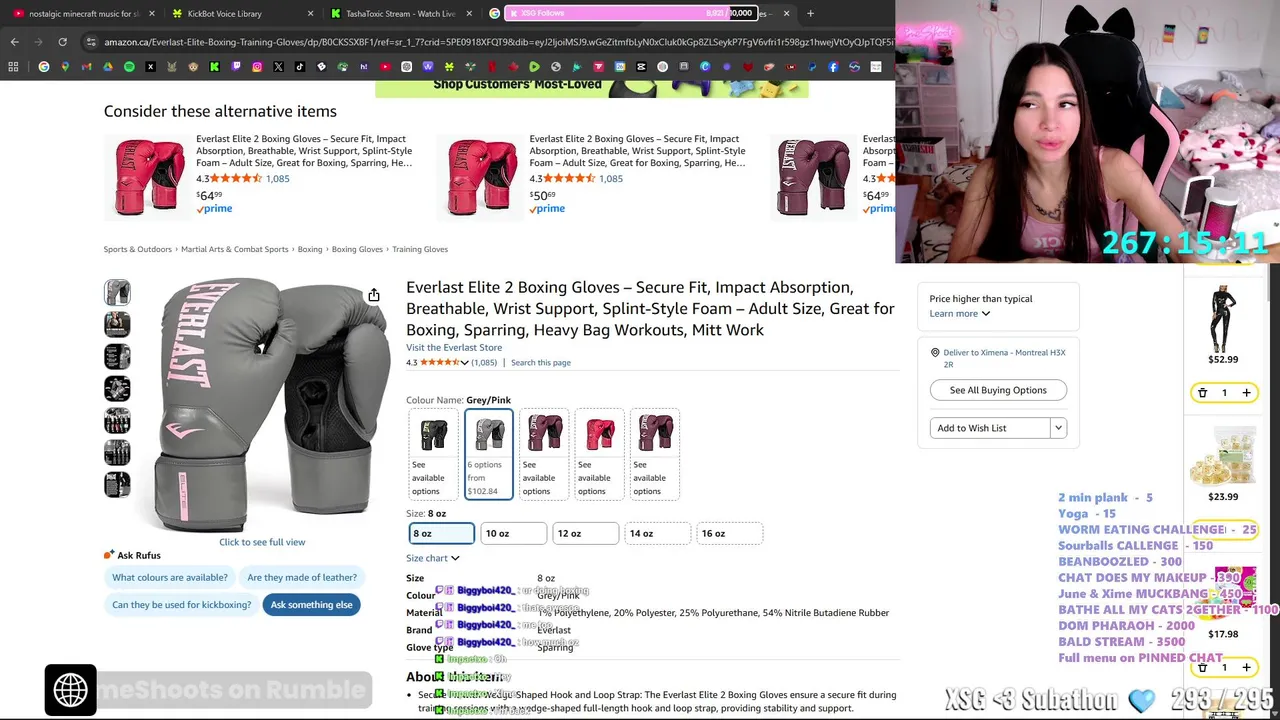The image size is (1280, 720).
Task: Open Deliver to Ximena location link
Action: 1005,358
